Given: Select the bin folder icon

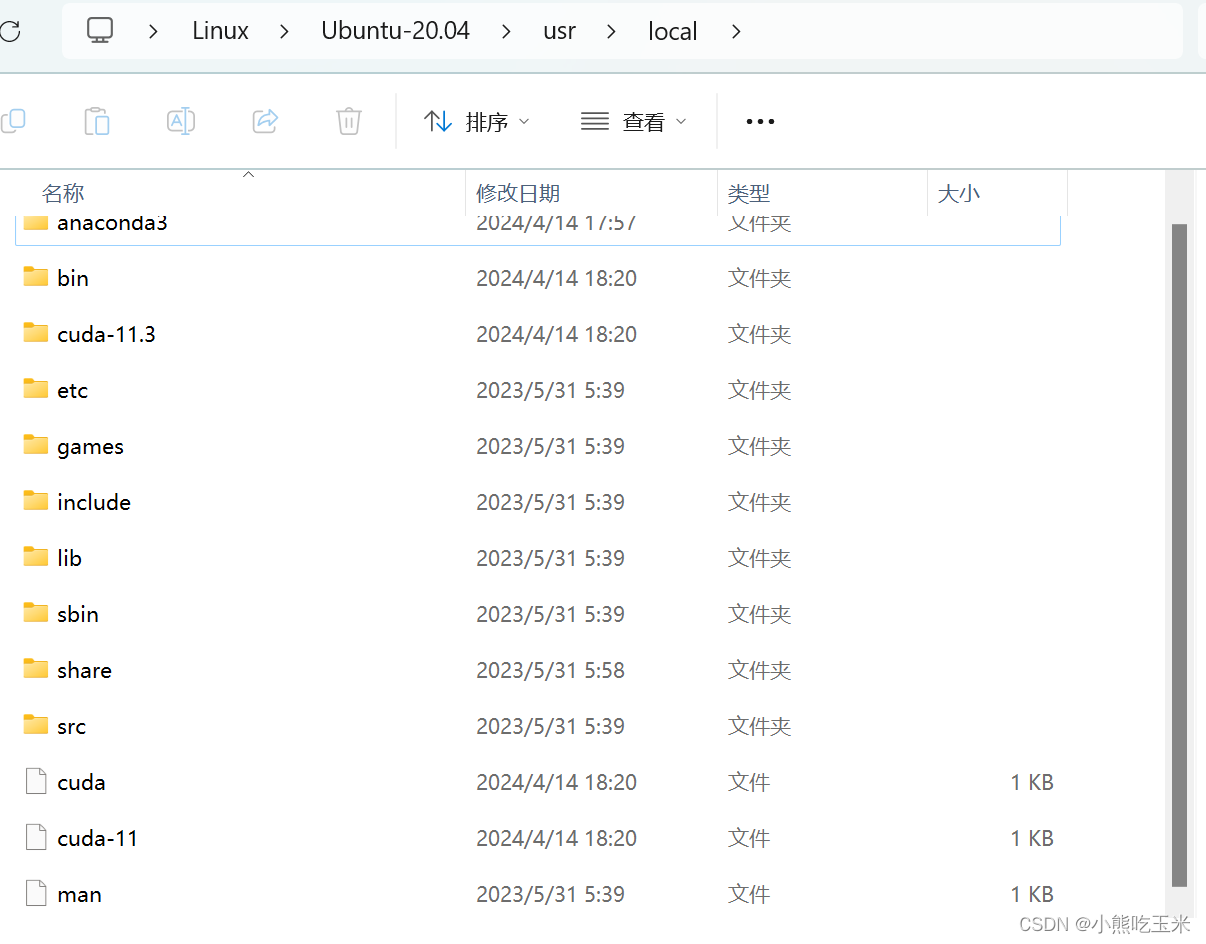Looking at the screenshot, I should [x=36, y=277].
